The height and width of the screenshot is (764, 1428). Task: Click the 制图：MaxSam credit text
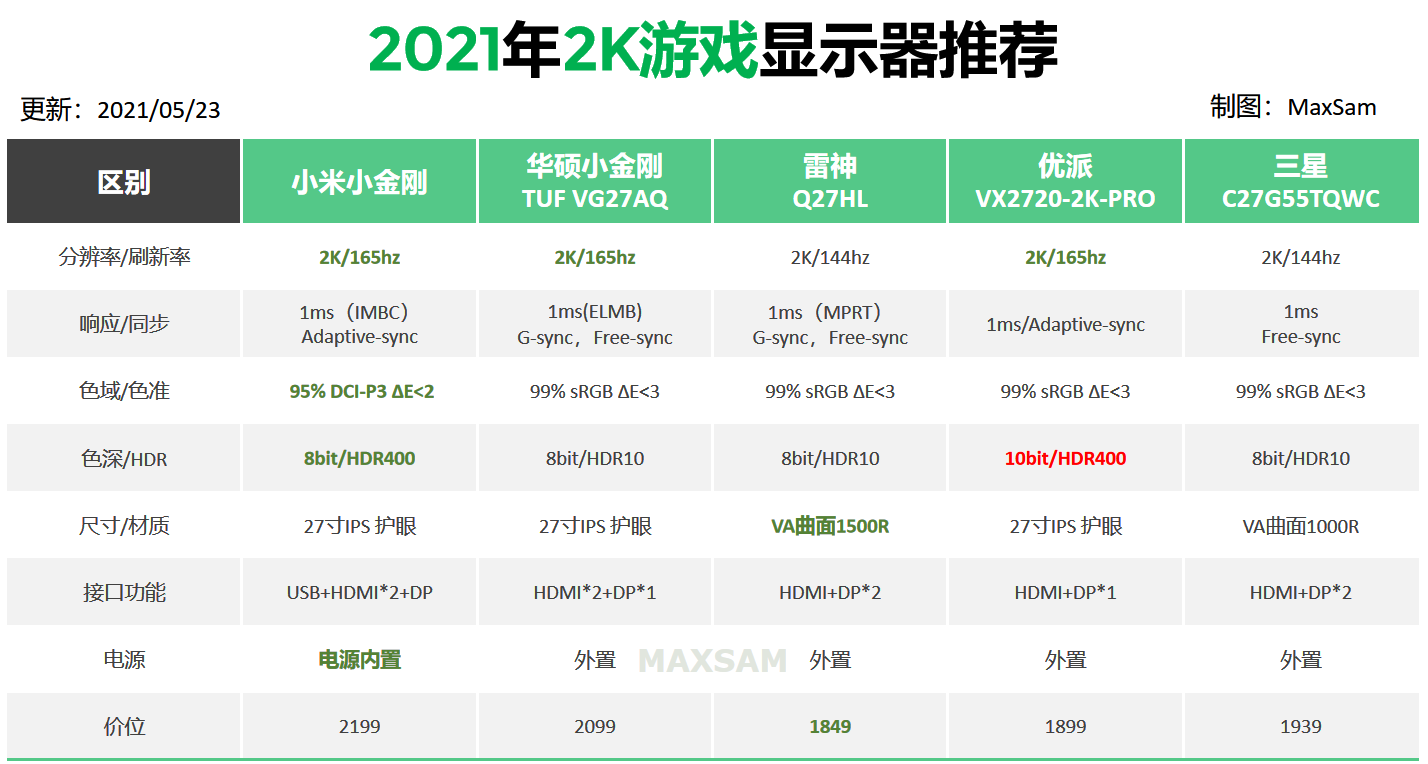(x=1293, y=107)
